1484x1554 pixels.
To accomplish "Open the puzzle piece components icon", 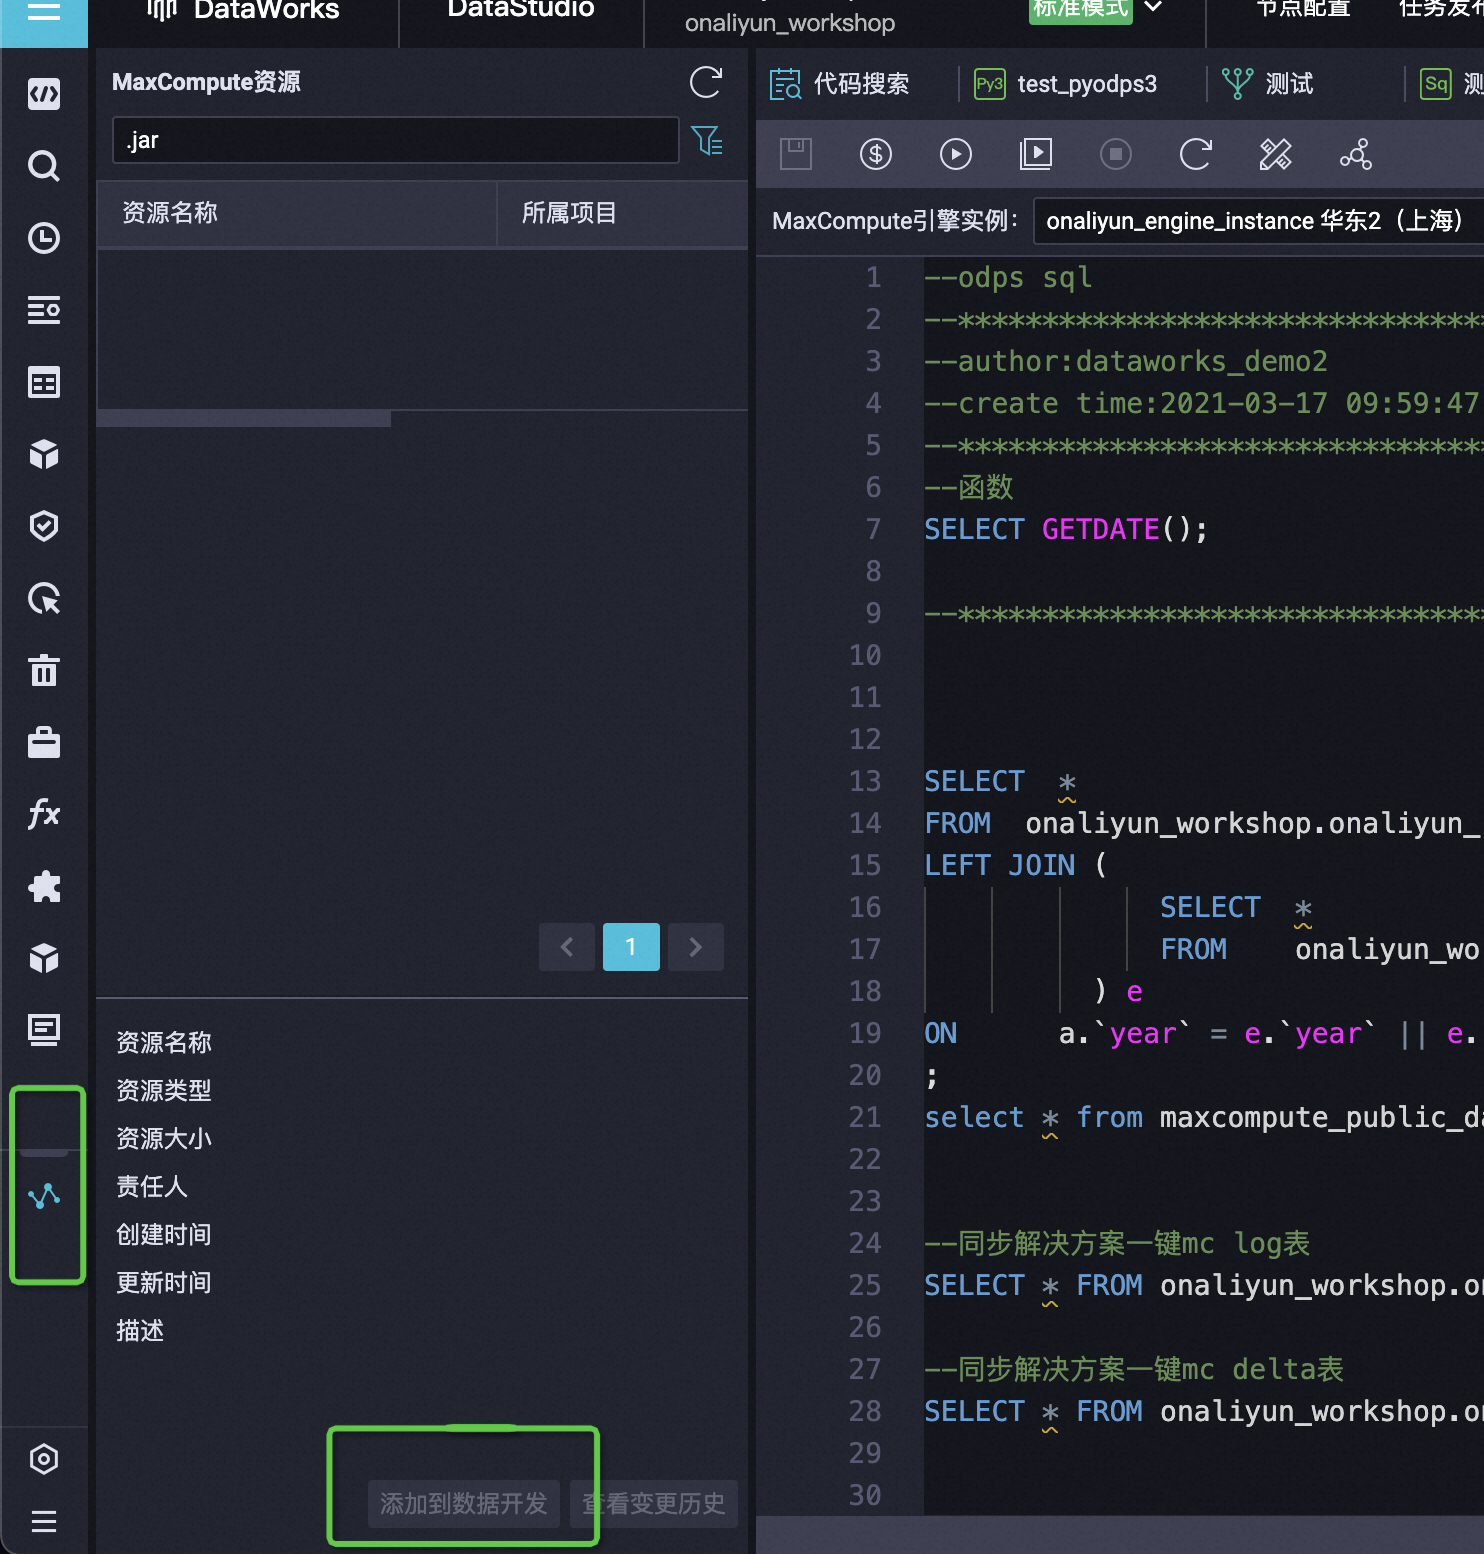I will coord(44,886).
